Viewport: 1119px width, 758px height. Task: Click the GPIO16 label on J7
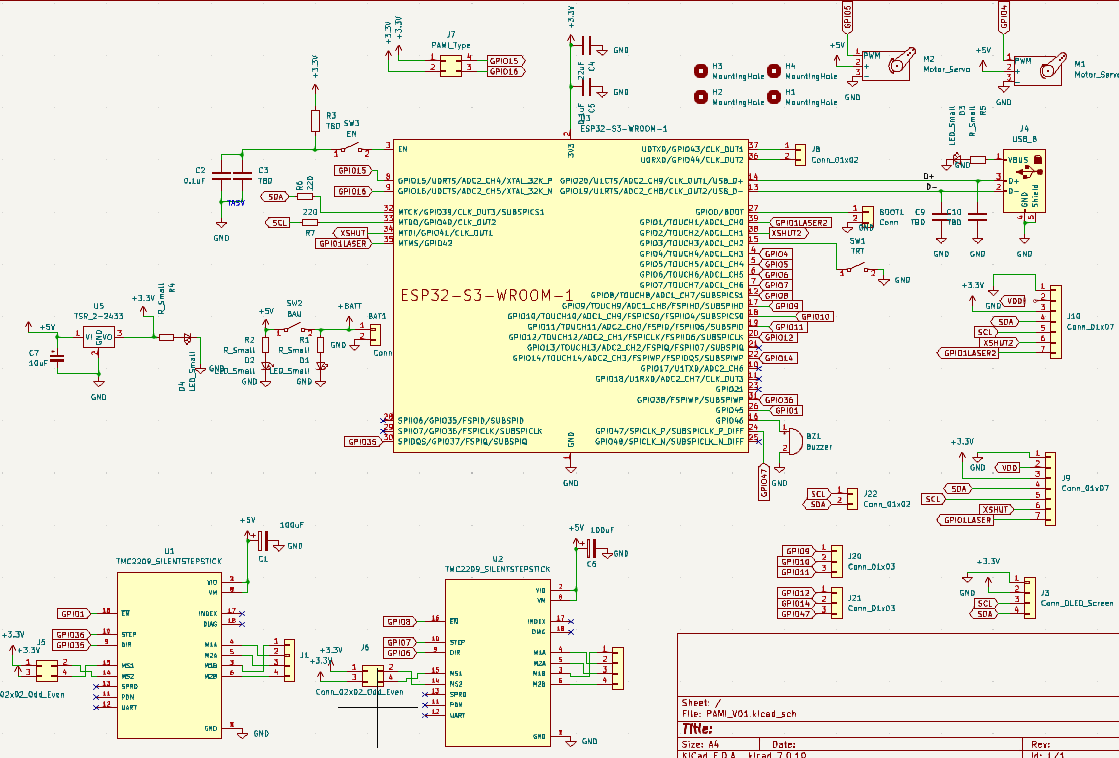coord(506,71)
